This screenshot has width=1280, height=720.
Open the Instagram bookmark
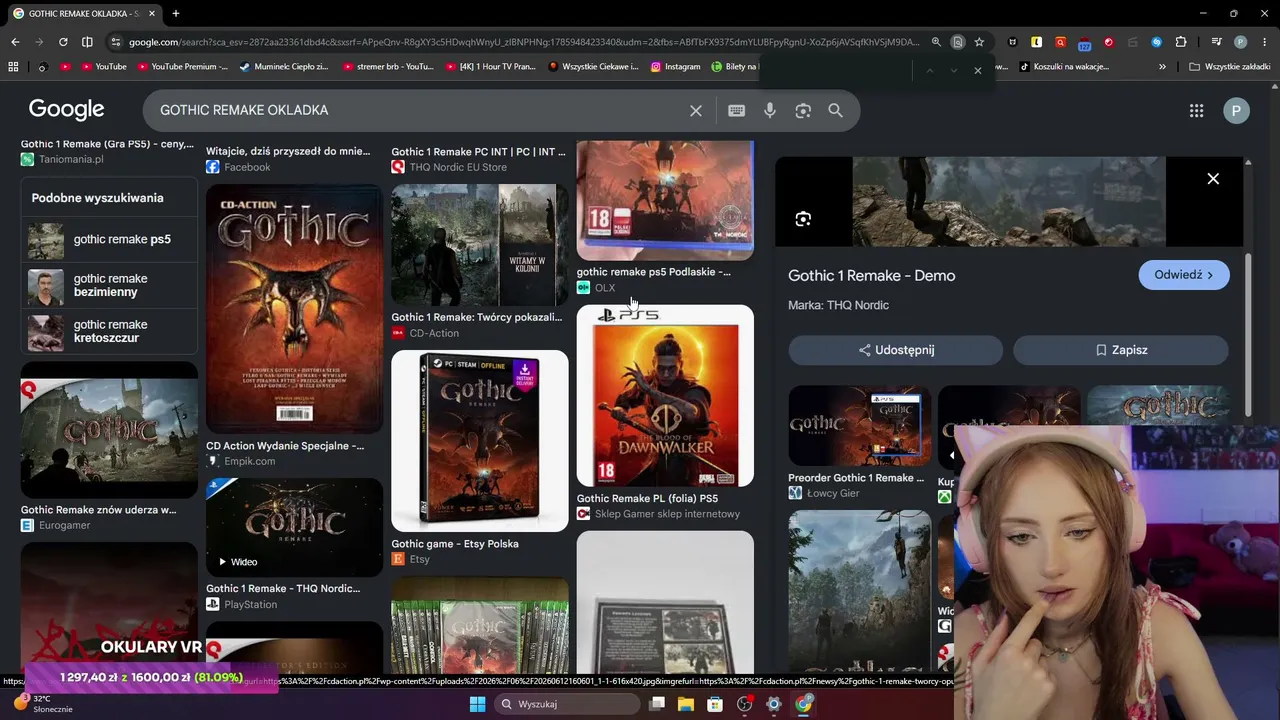point(675,67)
